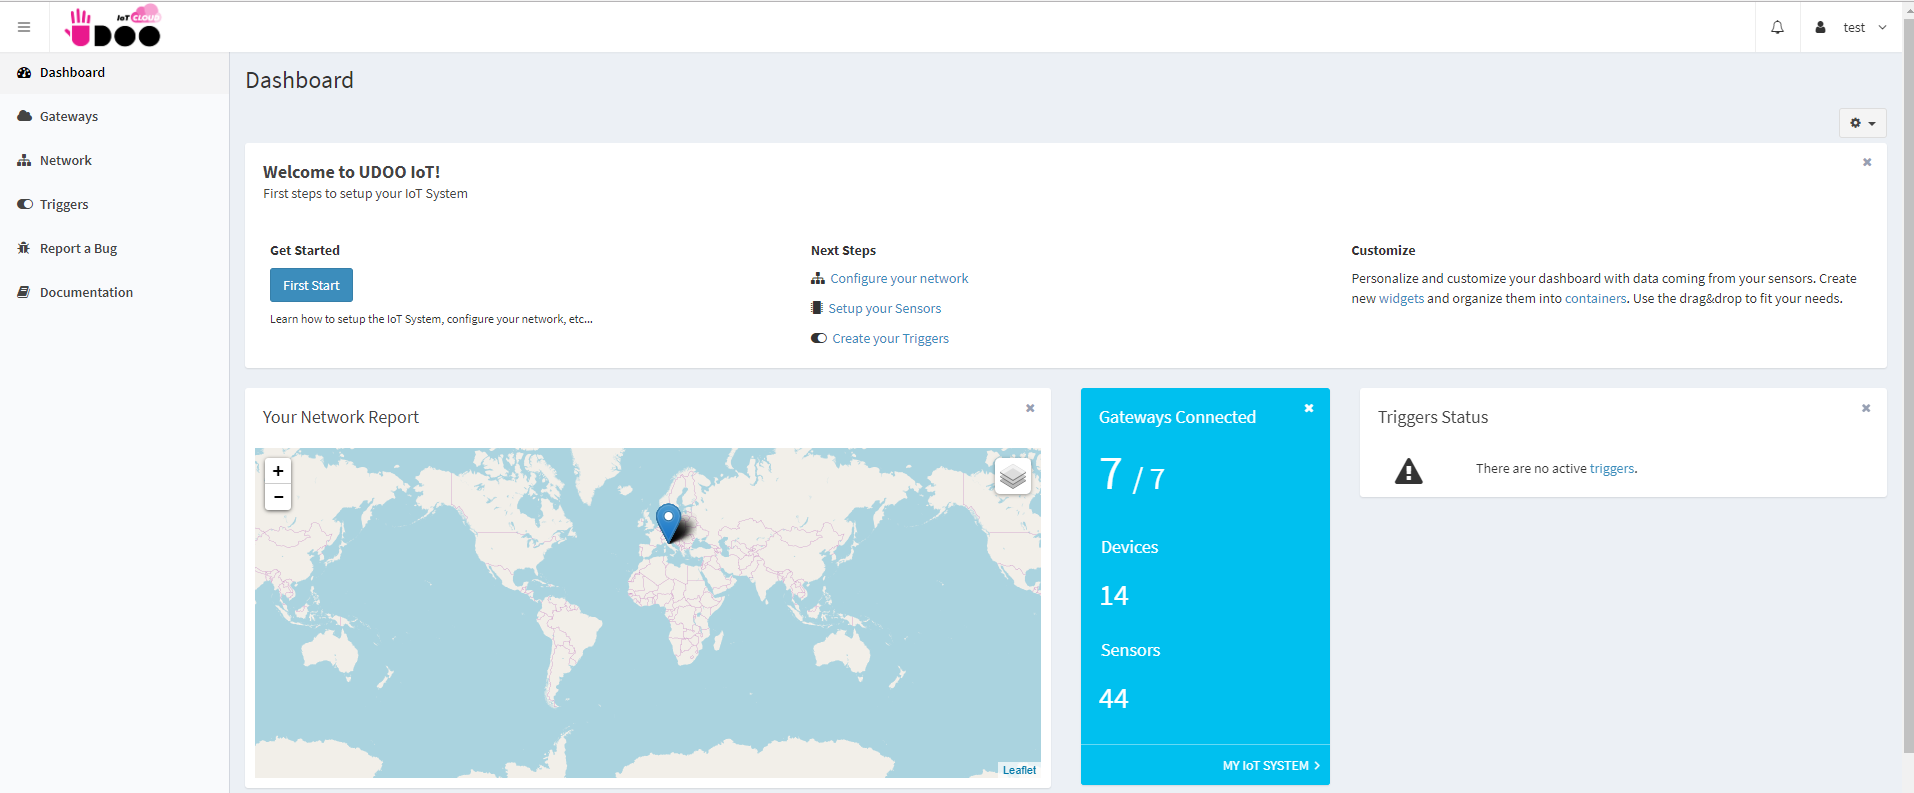Open the dashboard settings gear dropdown
The height and width of the screenshot is (793, 1914).
1862,123
